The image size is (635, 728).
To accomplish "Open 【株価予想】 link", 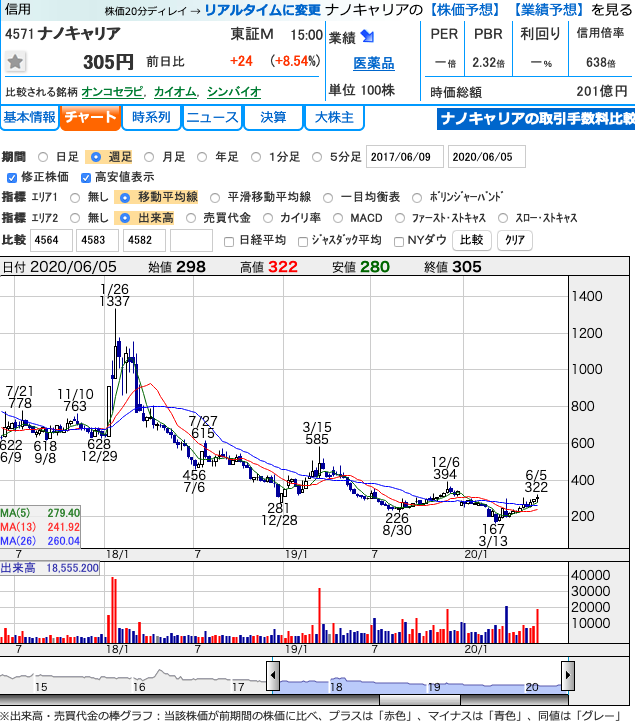I will point(465,10).
